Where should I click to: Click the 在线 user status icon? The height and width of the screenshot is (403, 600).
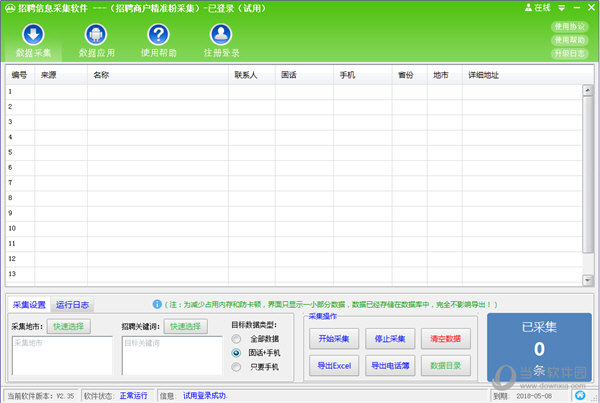point(527,7)
